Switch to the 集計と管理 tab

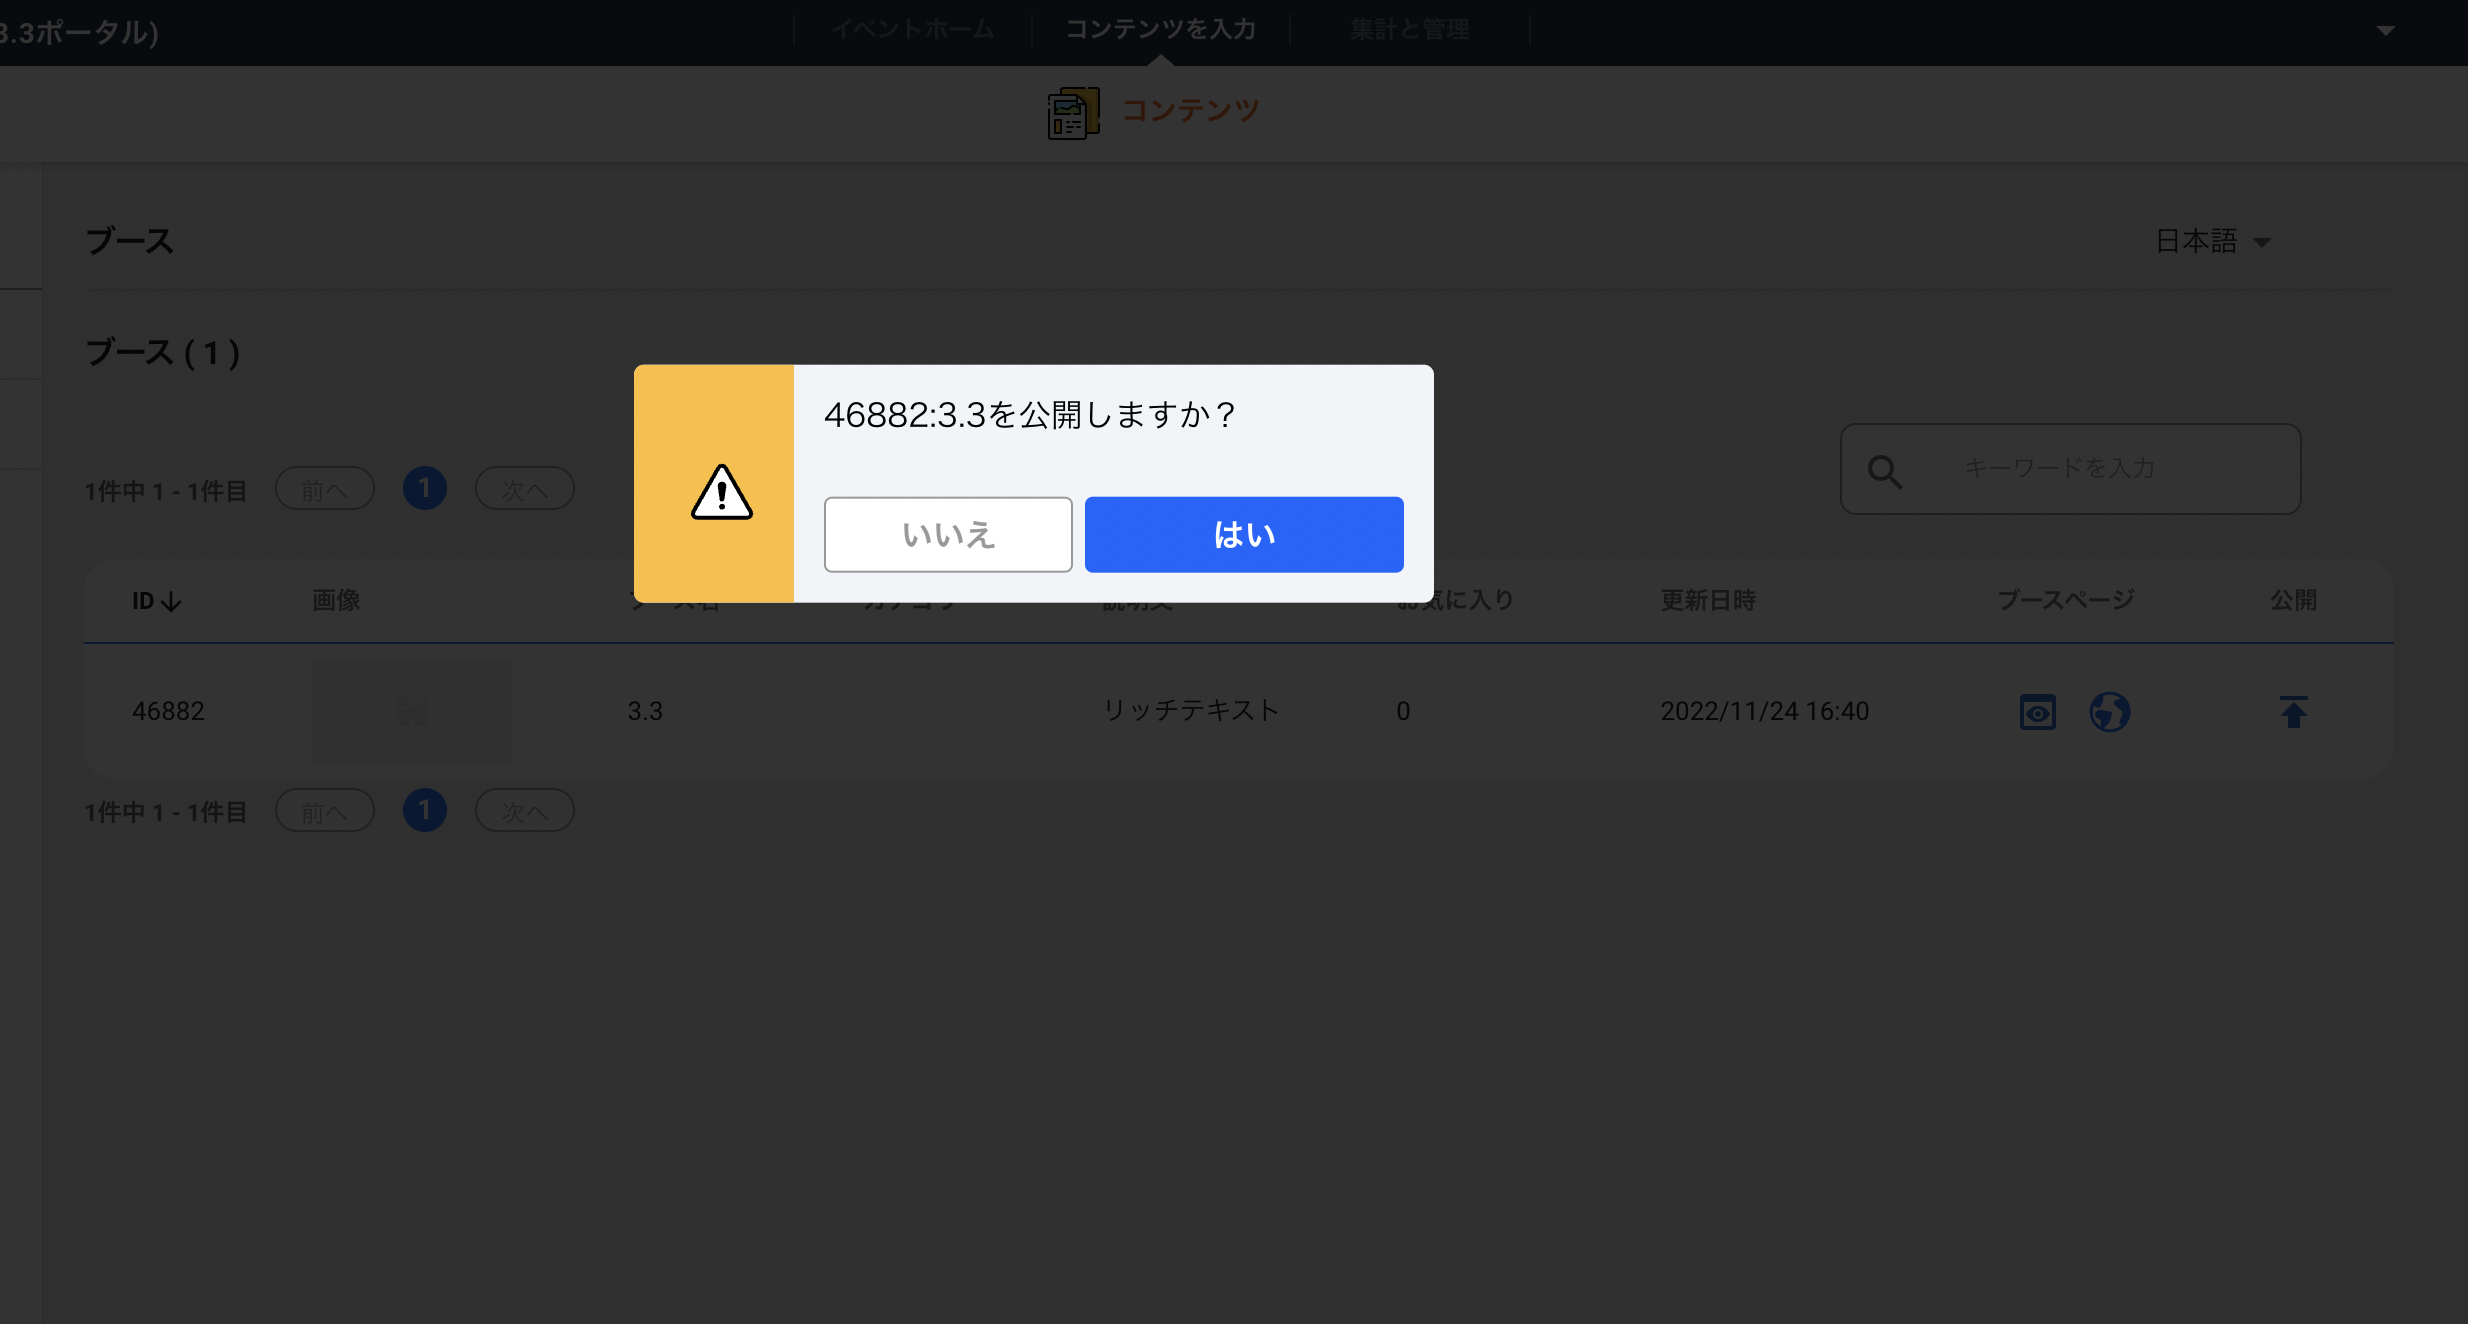[1410, 30]
